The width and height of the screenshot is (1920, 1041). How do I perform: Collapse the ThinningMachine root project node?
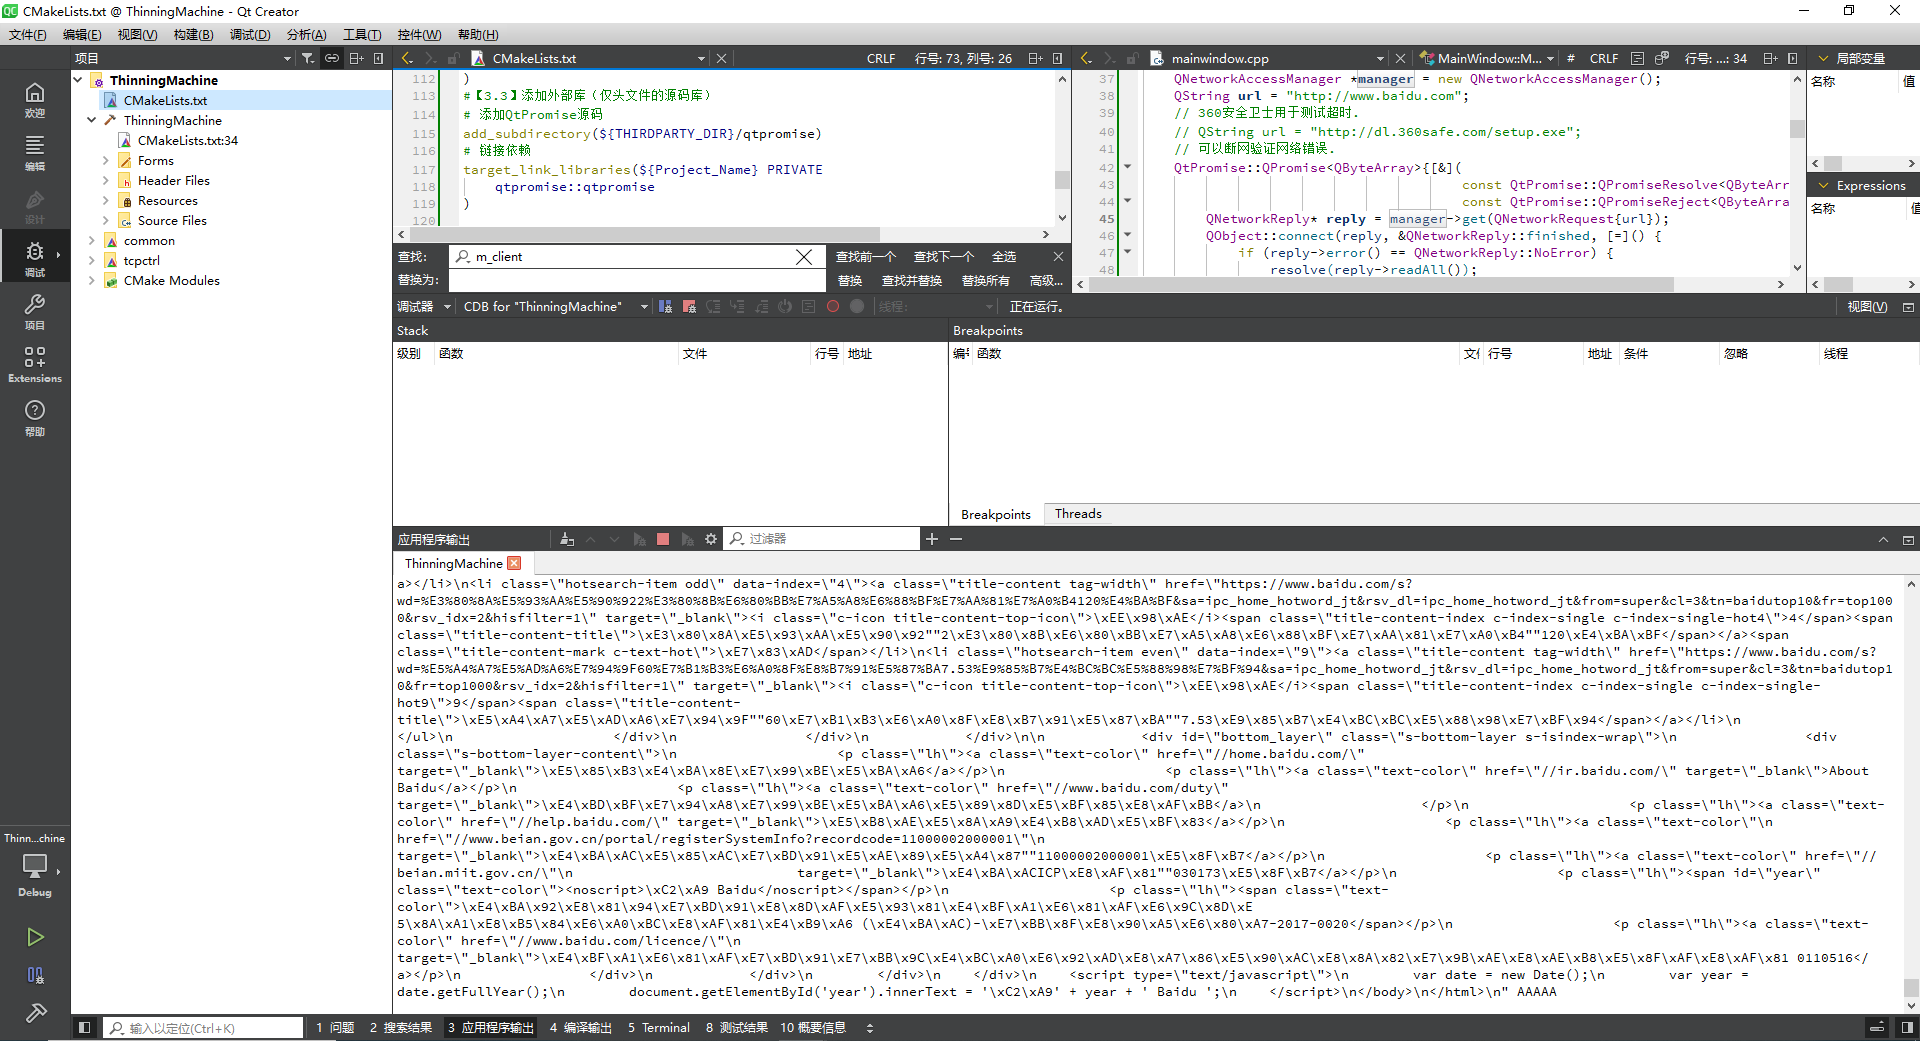click(x=78, y=80)
